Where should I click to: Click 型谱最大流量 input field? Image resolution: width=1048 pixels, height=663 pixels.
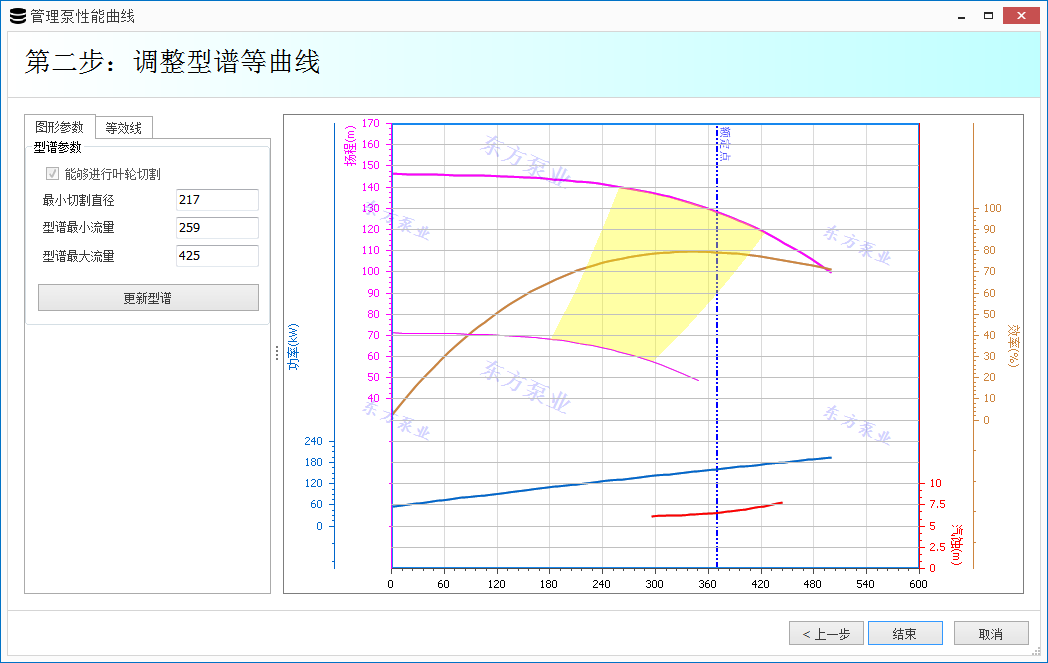coord(217,256)
